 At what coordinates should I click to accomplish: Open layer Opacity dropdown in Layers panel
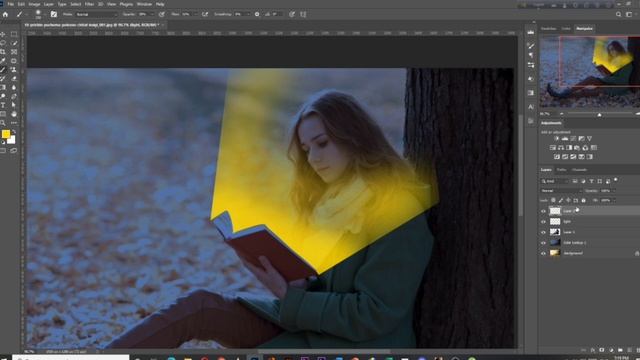pyautogui.click(x=613, y=191)
